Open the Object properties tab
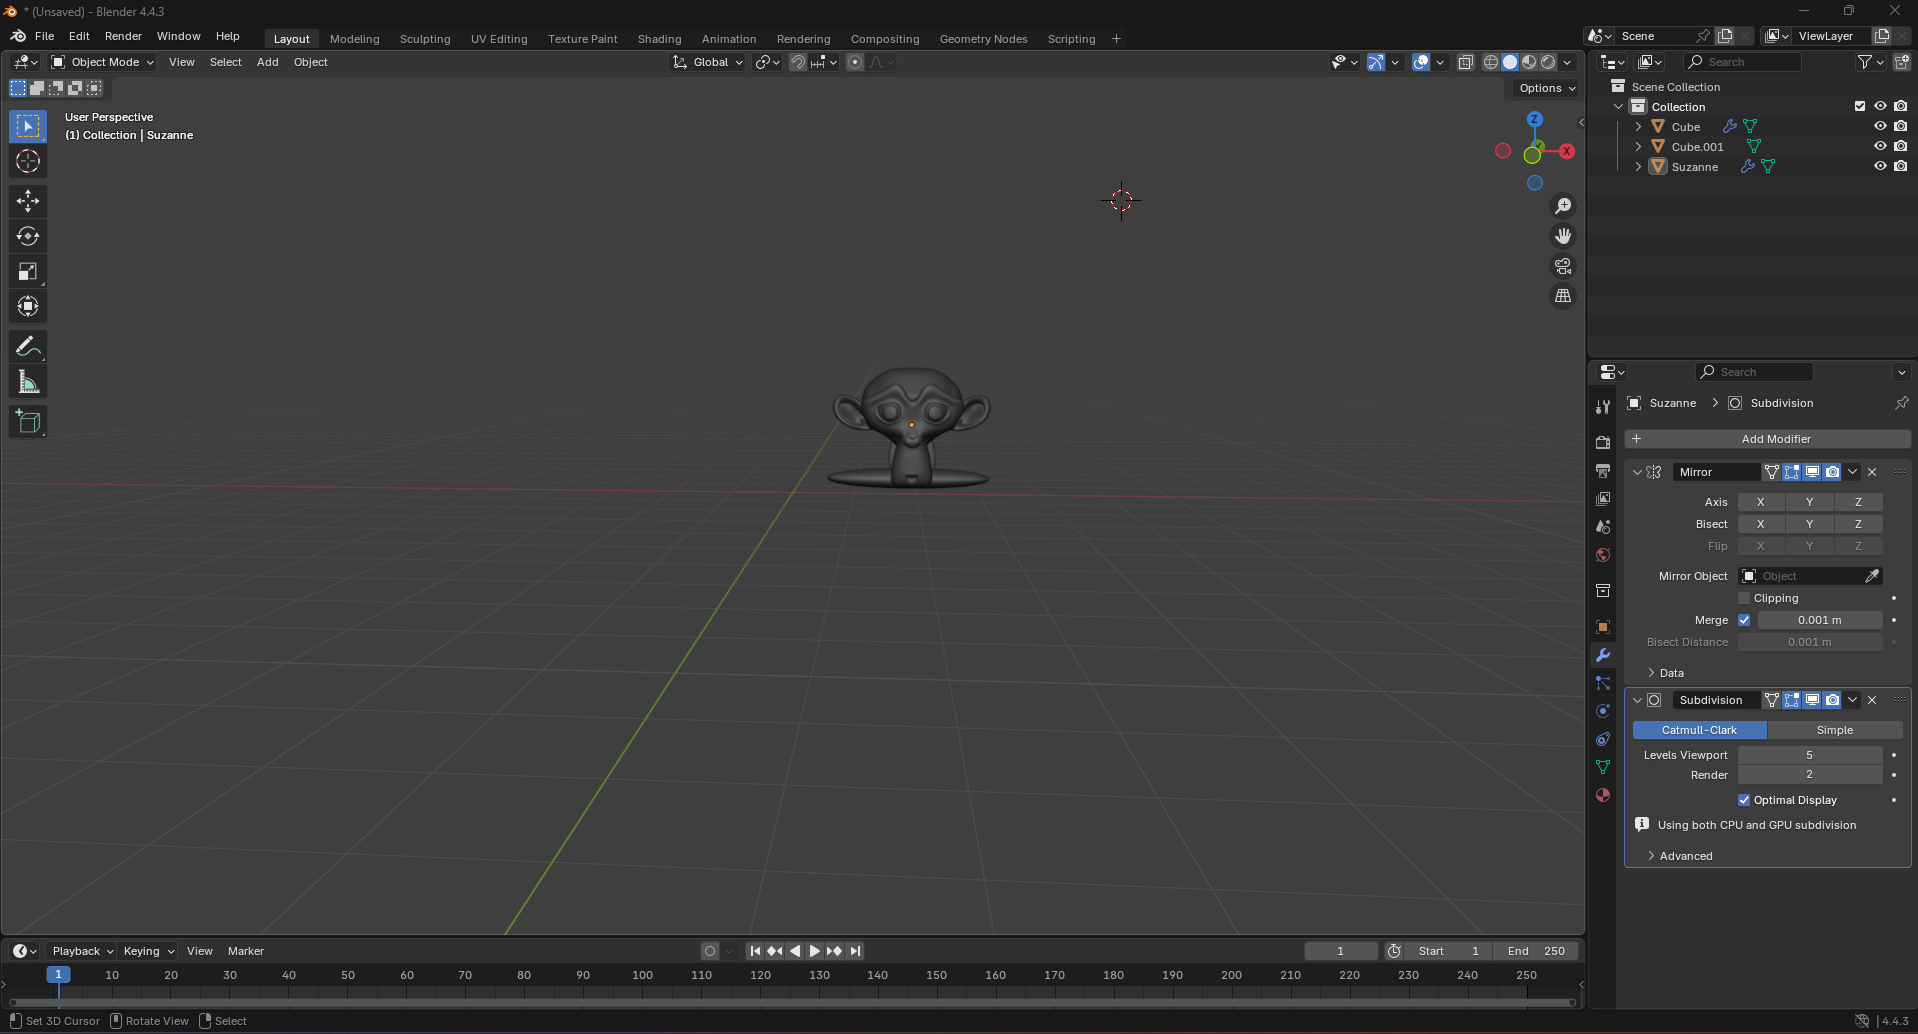1918x1034 pixels. point(1603,627)
